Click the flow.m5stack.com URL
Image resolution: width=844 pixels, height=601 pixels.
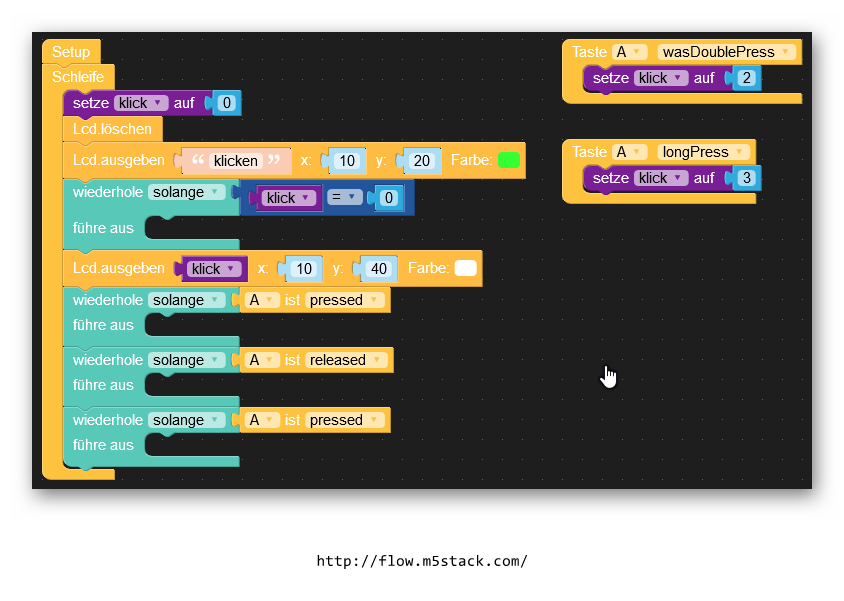(422, 561)
